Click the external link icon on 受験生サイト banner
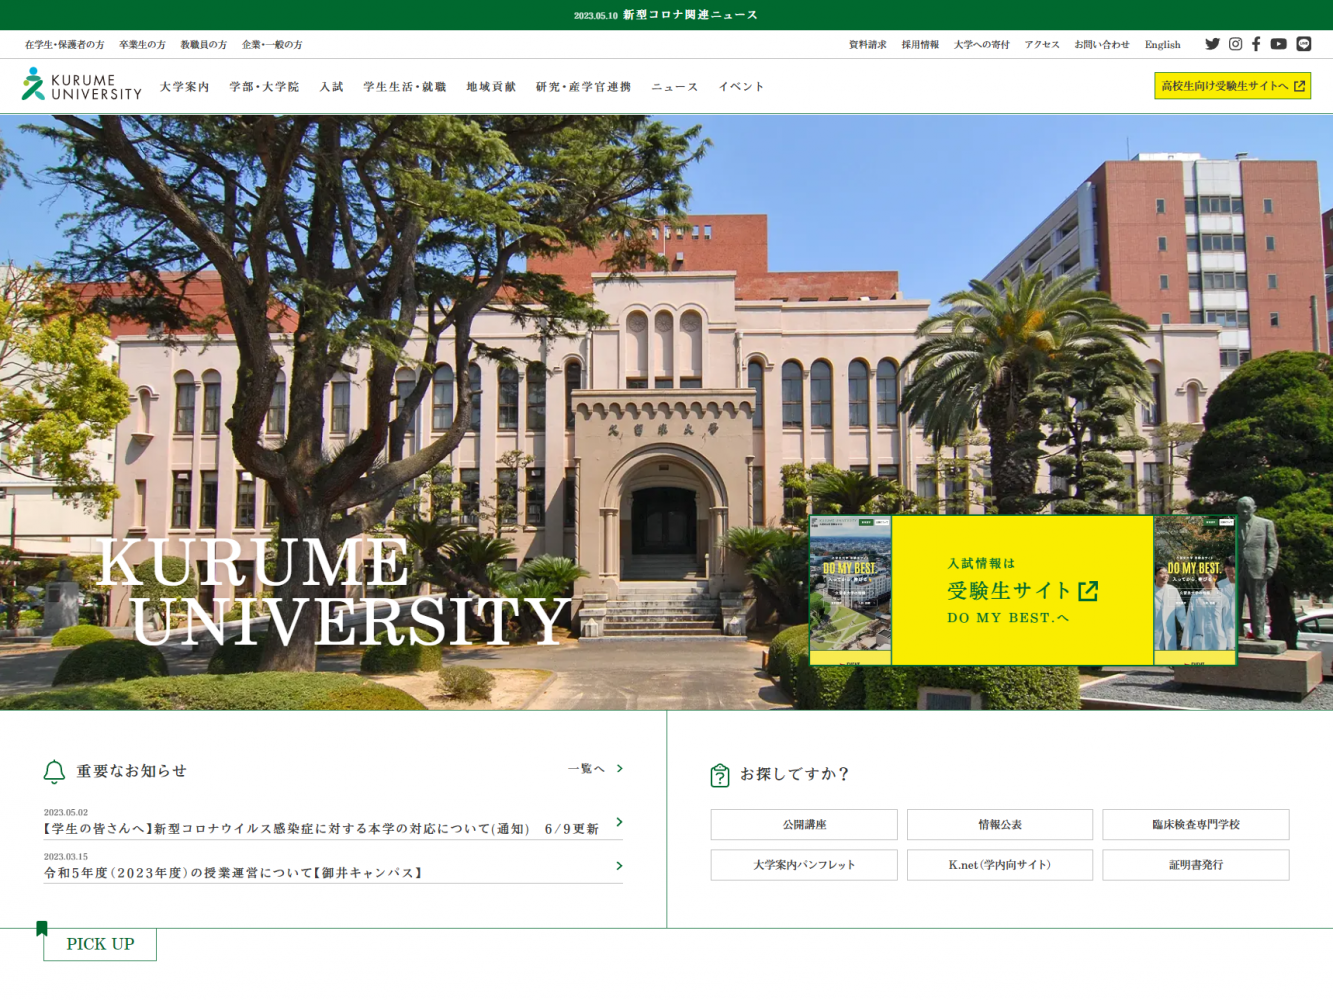1333x1000 pixels. pyautogui.click(x=1088, y=591)
